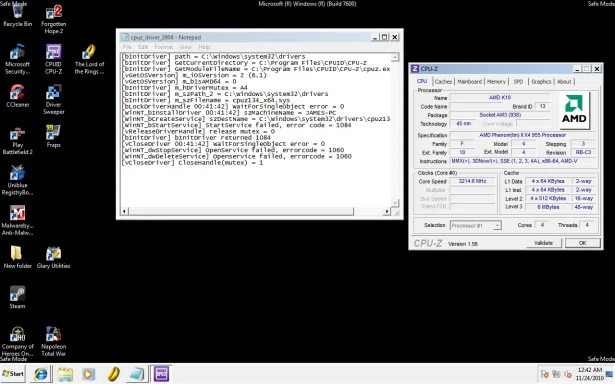Click Notepad vertical scrollbar up arrow
This screenshot has width=615, height=384.
point(395,57)
